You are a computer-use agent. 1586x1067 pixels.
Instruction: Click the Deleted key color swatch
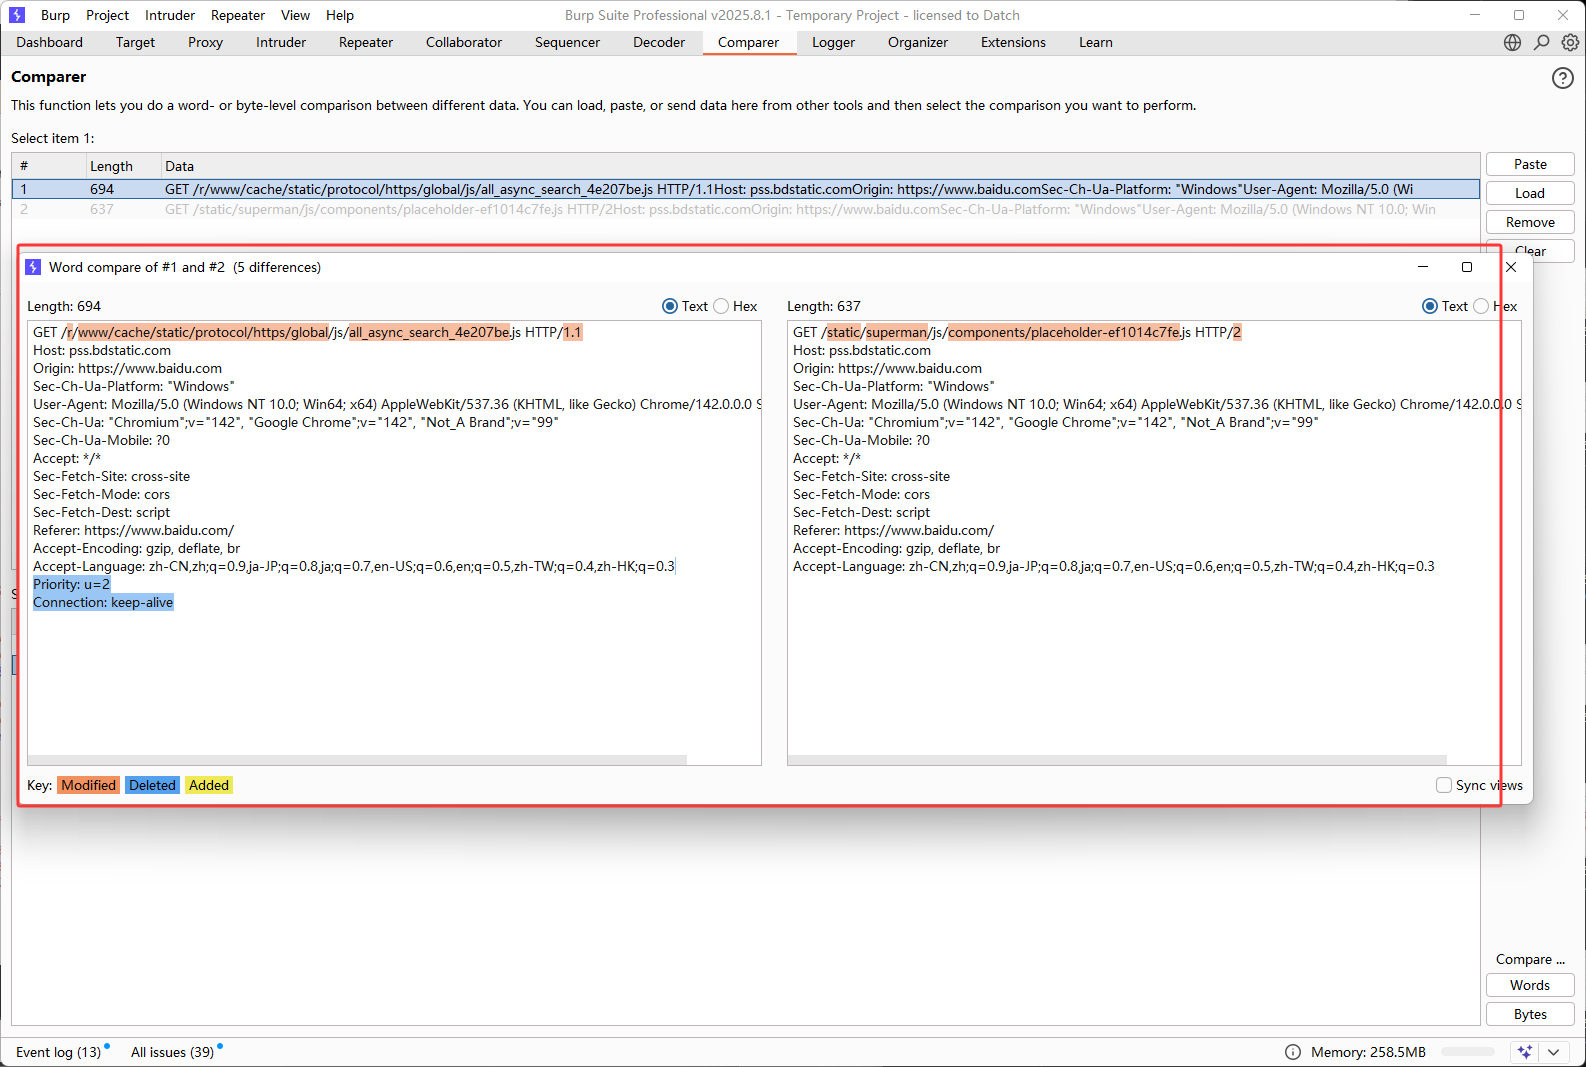pyautogui.click(x=152, y=785)
